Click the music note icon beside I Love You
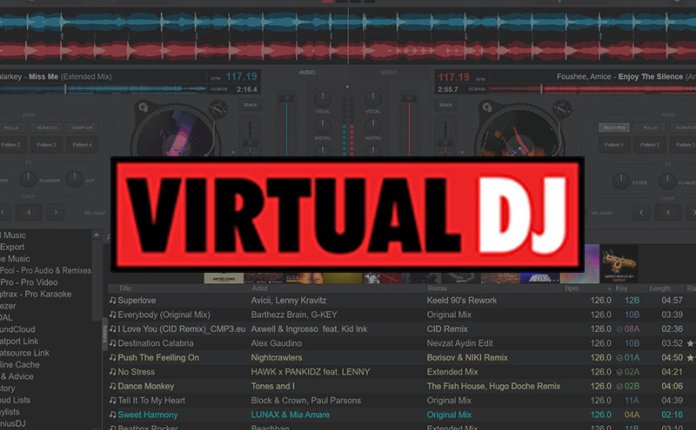The width and height of the screenshot is (696, 430). click(x=113, y=329)
